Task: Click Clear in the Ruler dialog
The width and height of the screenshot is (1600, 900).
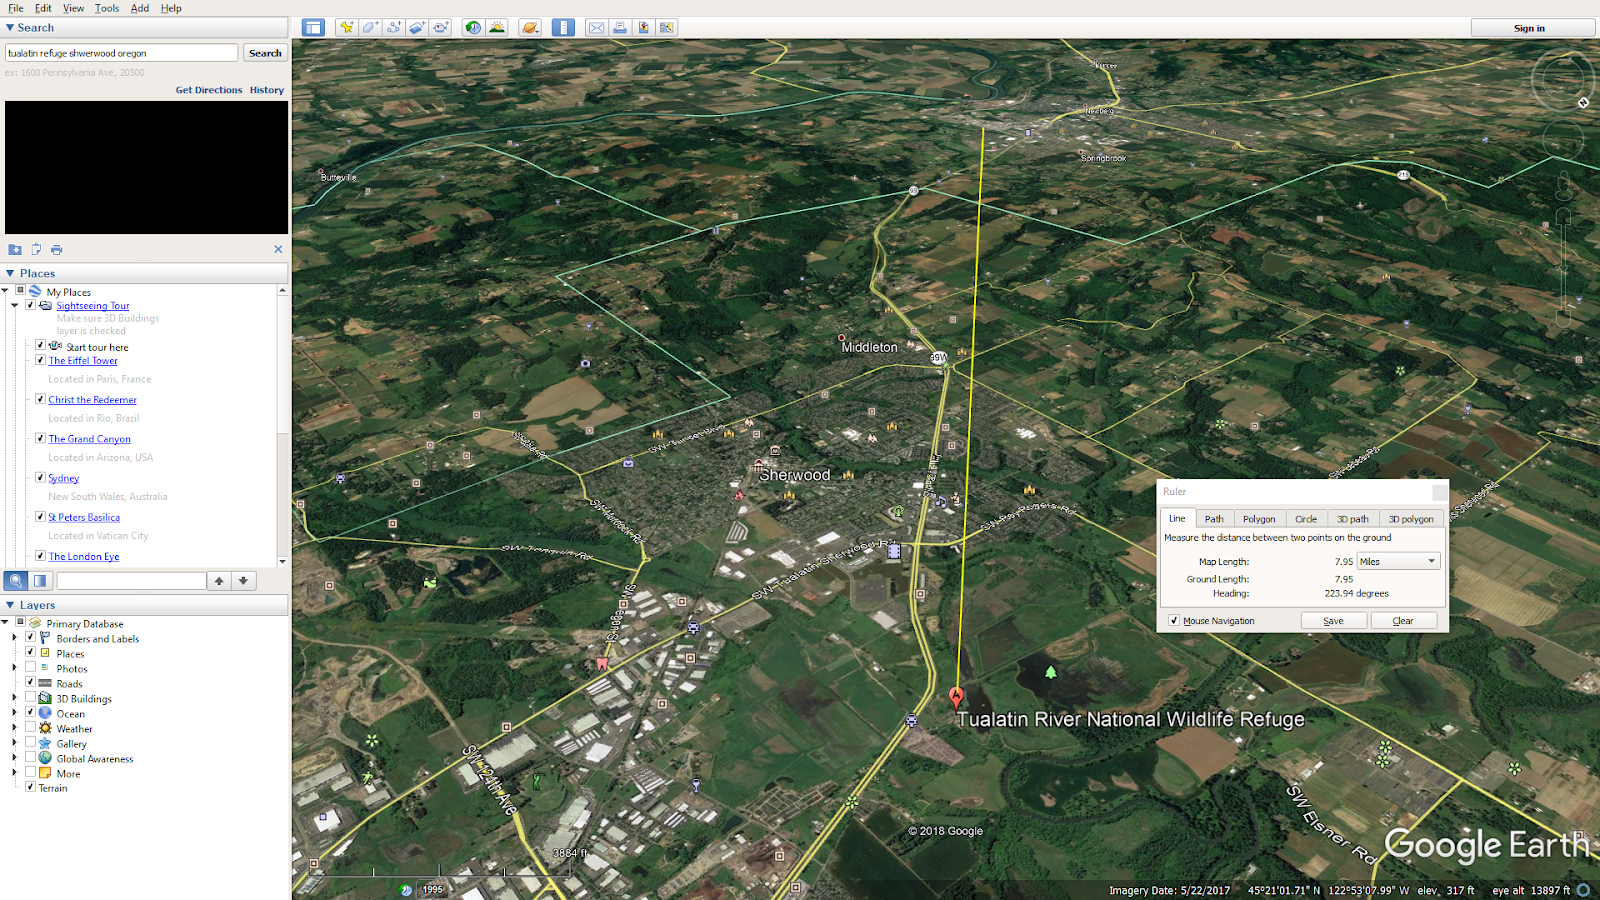Action: (x=1403, y=621)
